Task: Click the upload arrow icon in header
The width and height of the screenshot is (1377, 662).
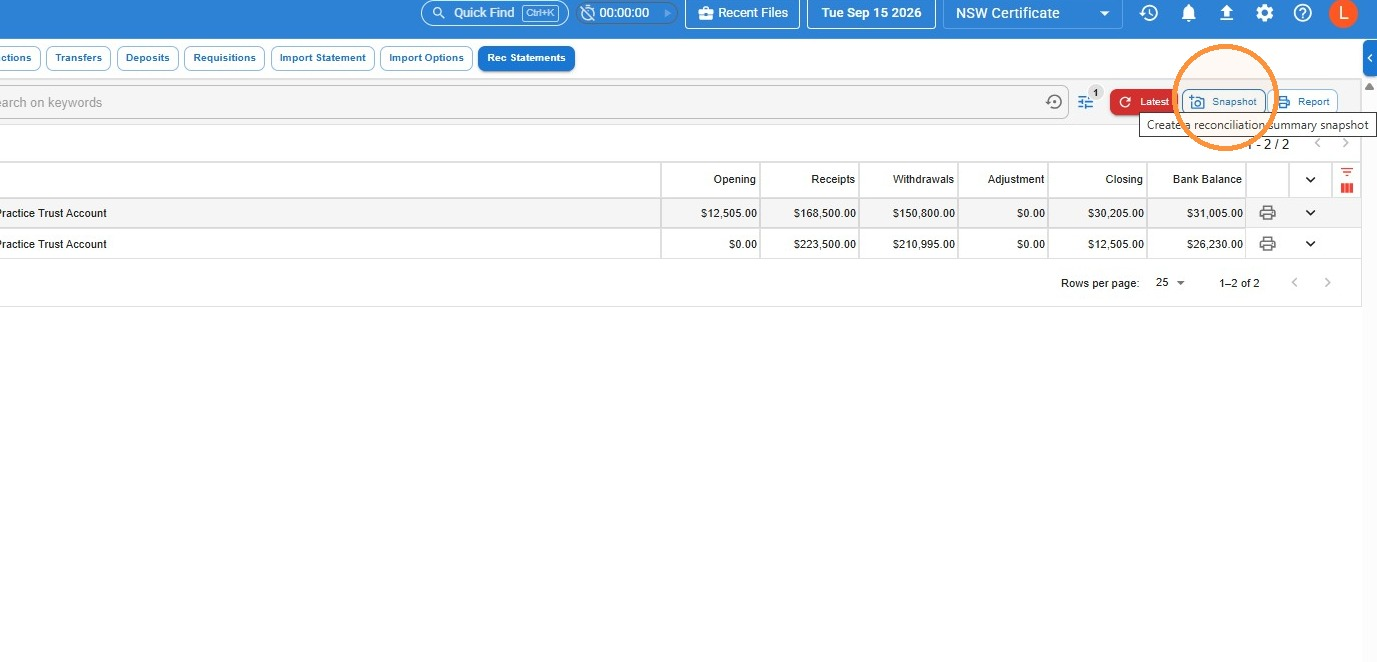Action: click(x=1226, y=13)
